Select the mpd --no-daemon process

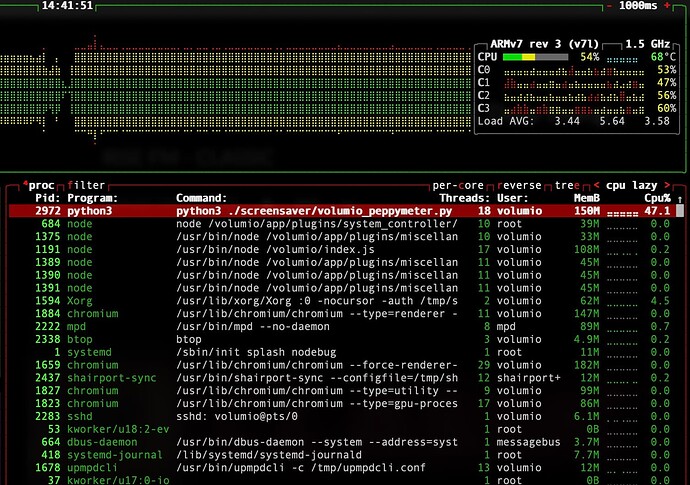click(342, 326)
